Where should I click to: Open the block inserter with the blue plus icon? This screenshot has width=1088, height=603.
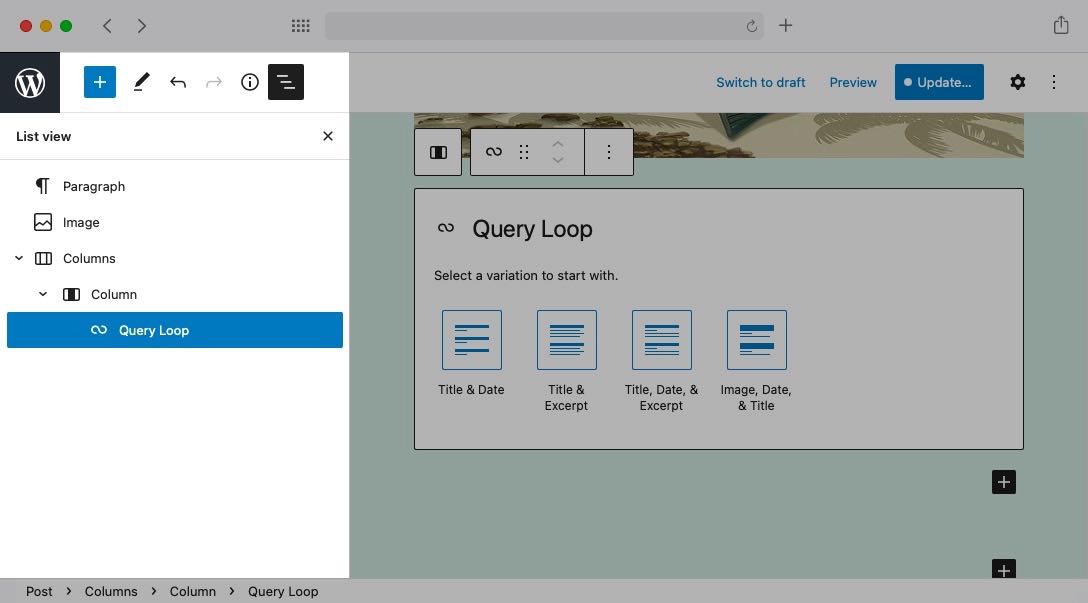(99, 82)
